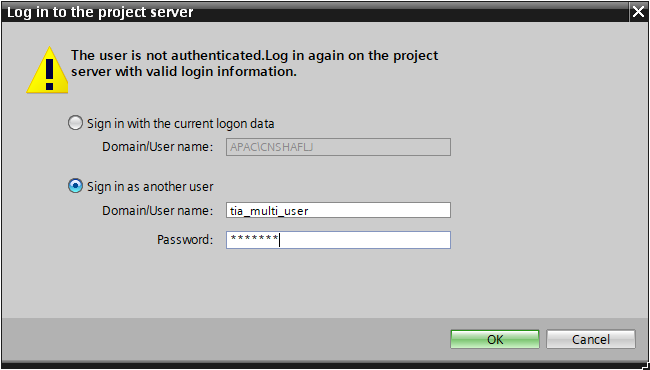Place the cursor on the password asterisks

[x=254, y=238]
